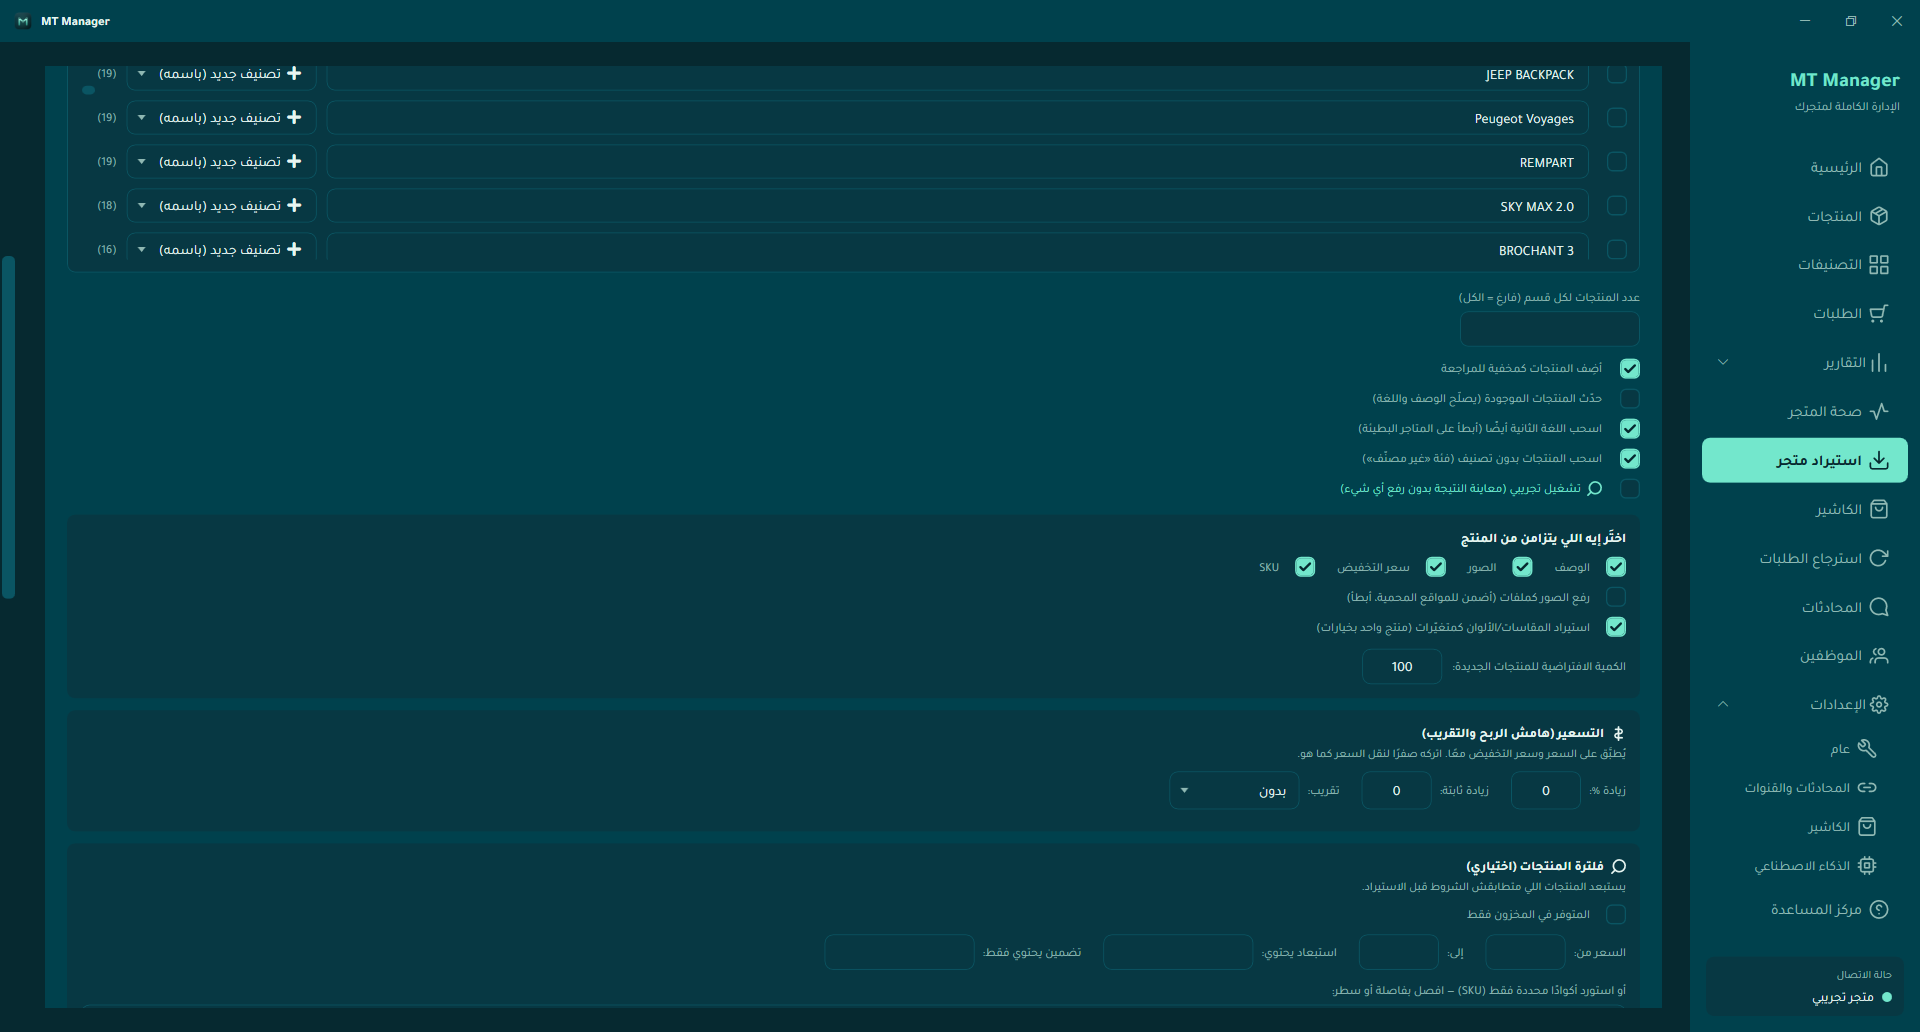Click the الموظفين people icon
Viewport: 1920px width, 1032px height.
click(1879, 656)
